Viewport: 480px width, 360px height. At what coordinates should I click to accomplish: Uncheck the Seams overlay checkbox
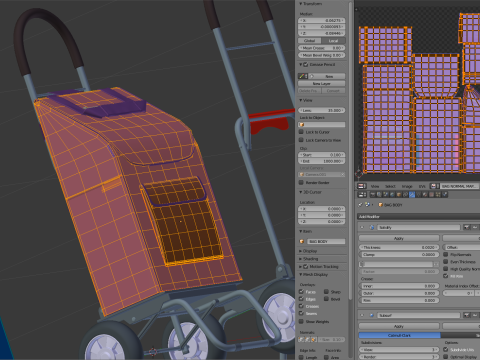point(301,313)
